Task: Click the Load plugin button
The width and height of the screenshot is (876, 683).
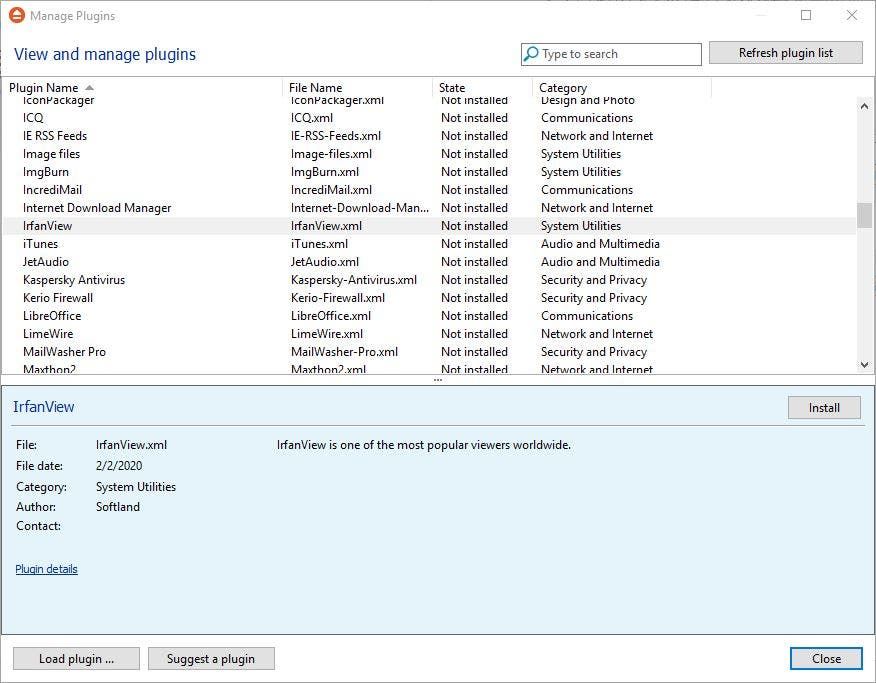Action: coord(76,658)
